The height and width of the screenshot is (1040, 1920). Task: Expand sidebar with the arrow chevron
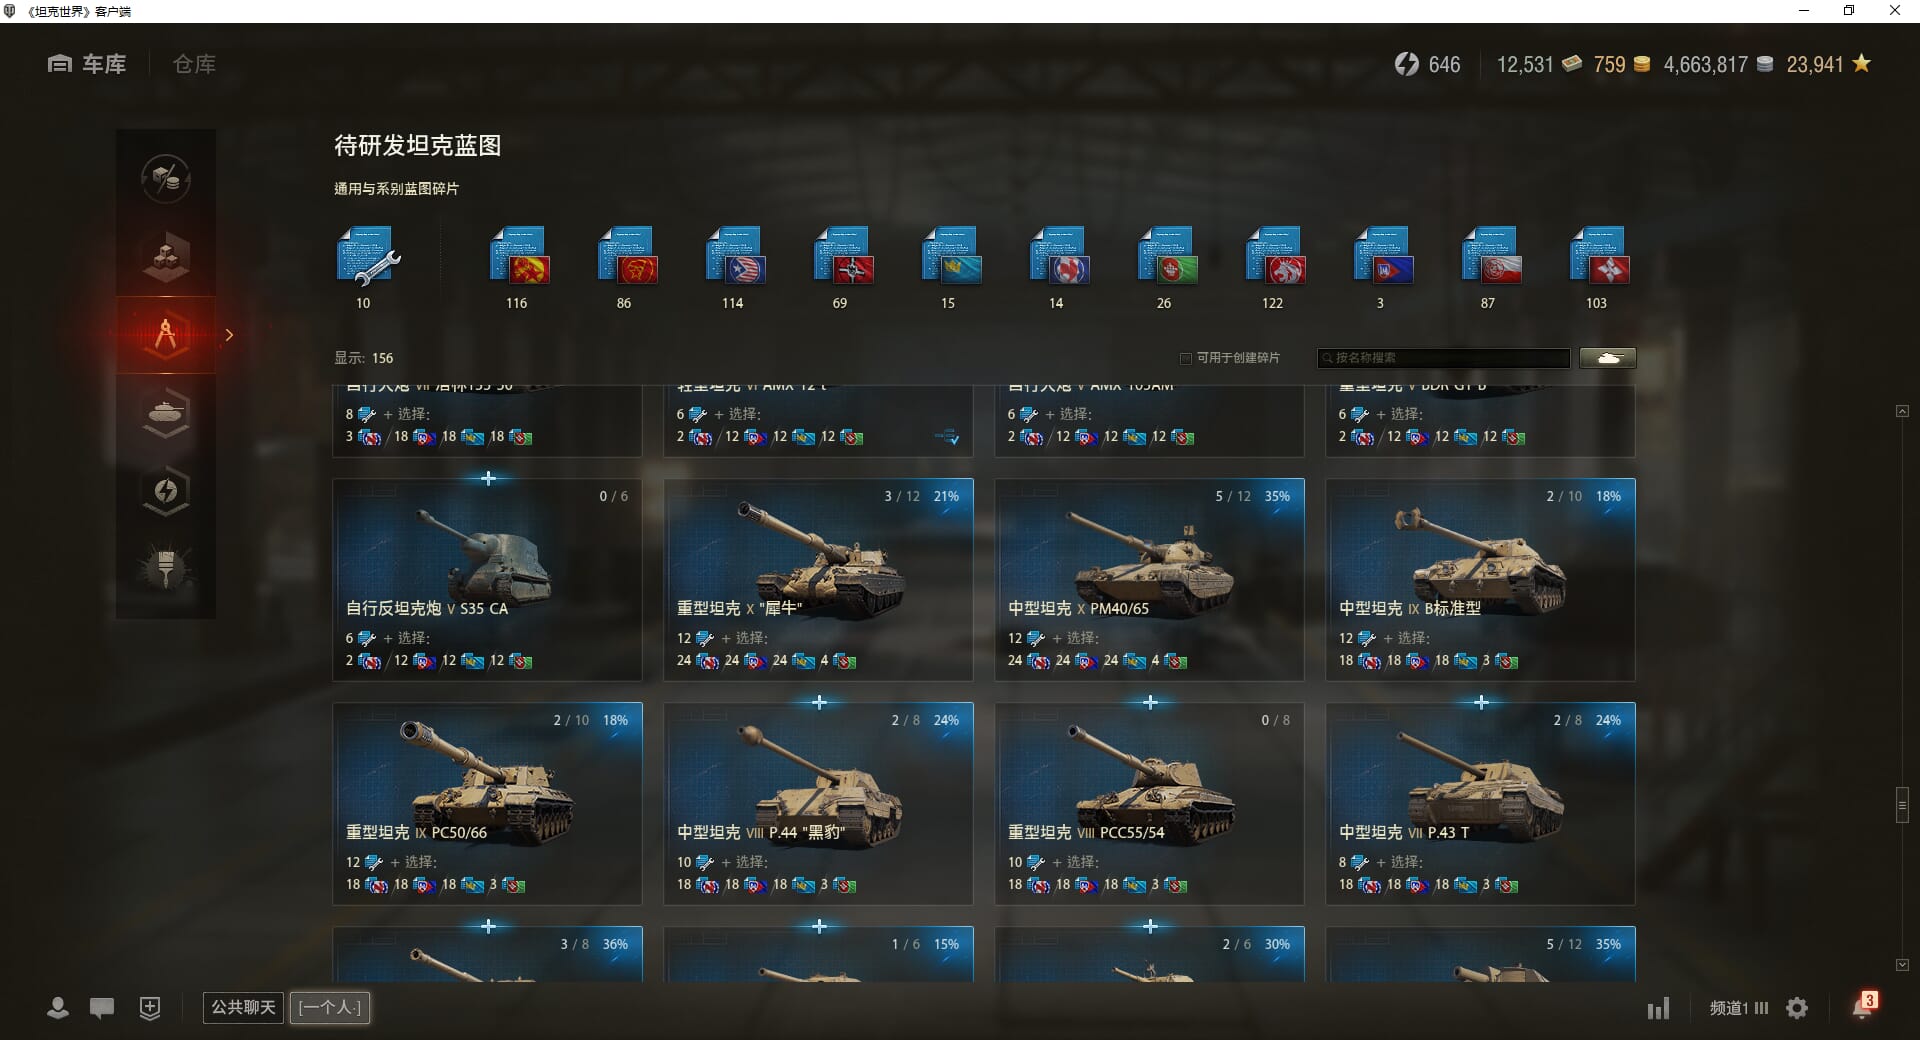click(x=229, y=335)
